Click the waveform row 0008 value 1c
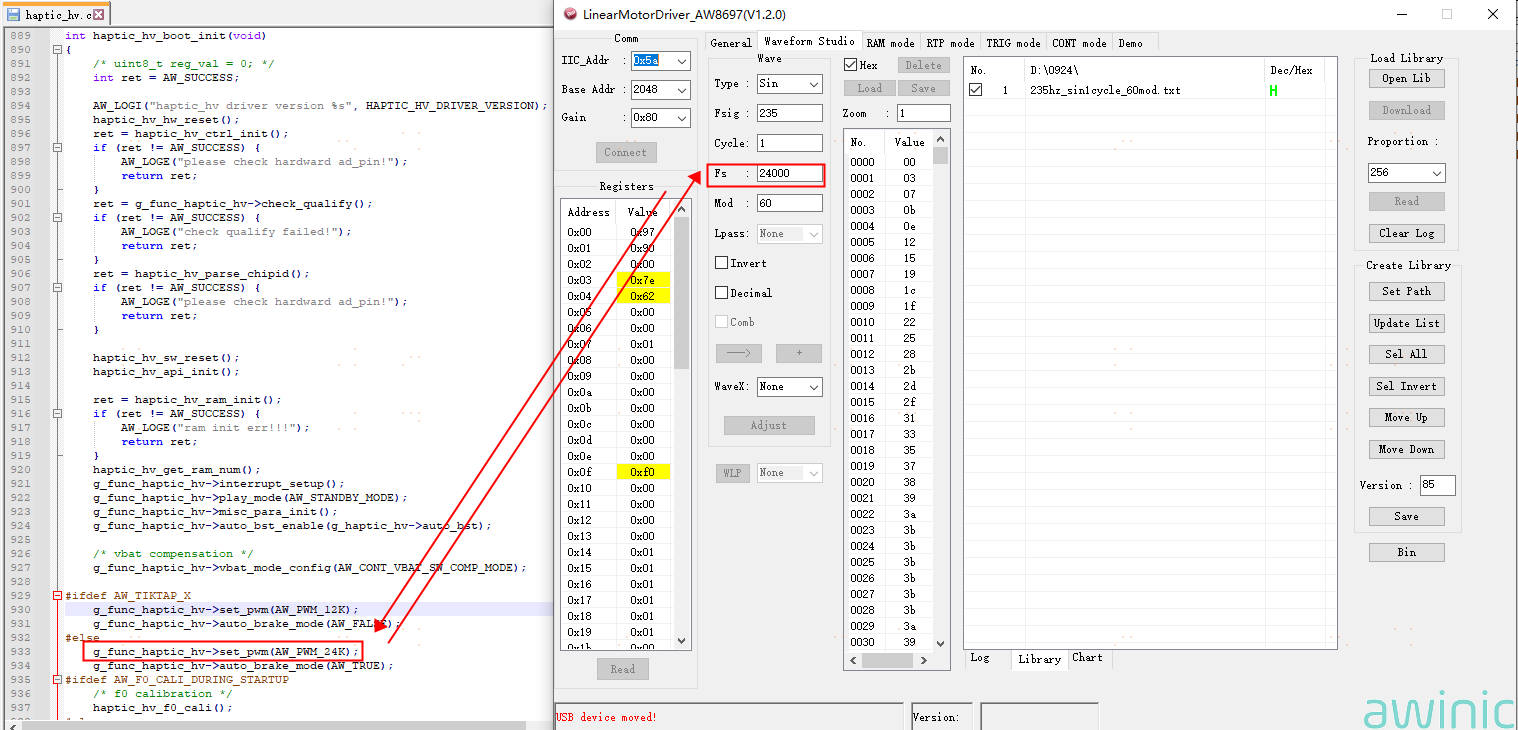Viewport: 1518px width, 730px height. [909, 290]
